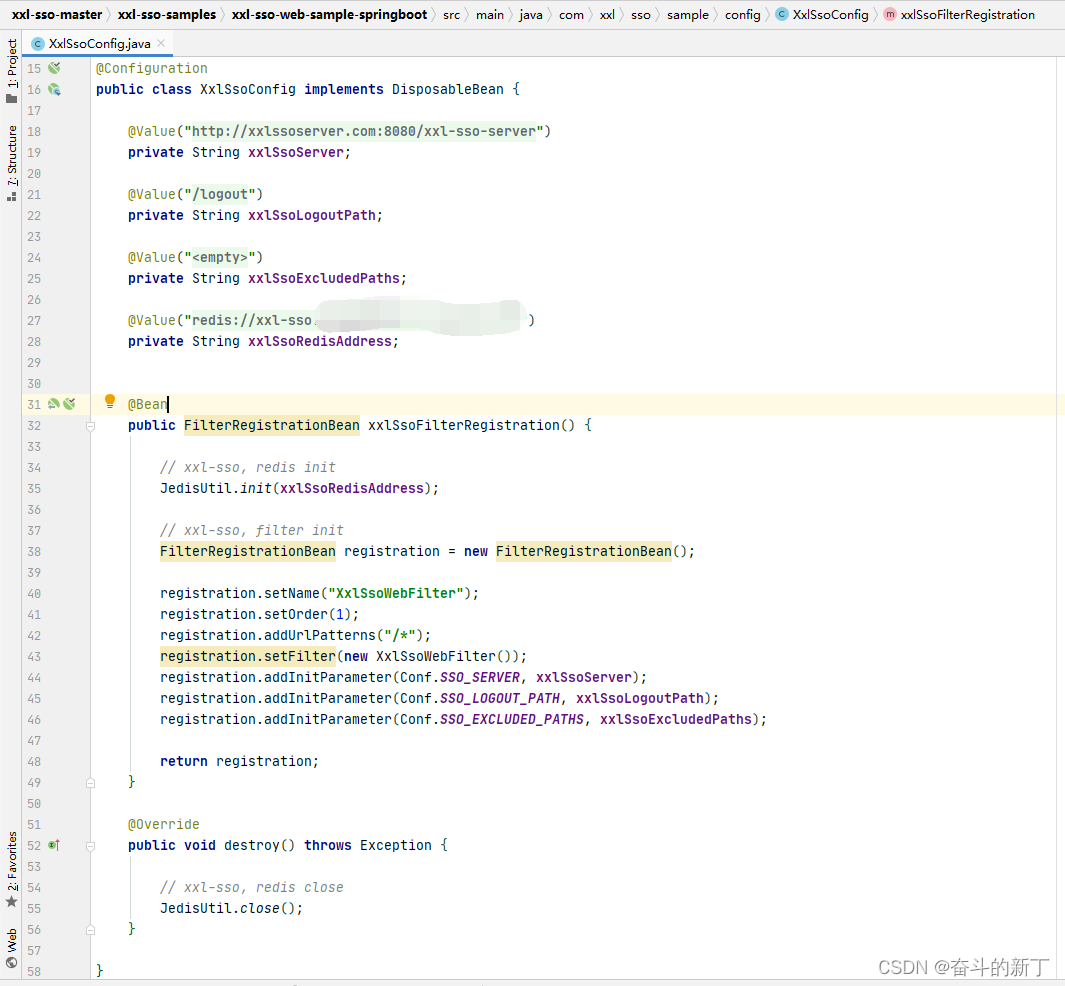1065x986 pixels.
Task: Click the "/logout" string value
Action: 220,194
